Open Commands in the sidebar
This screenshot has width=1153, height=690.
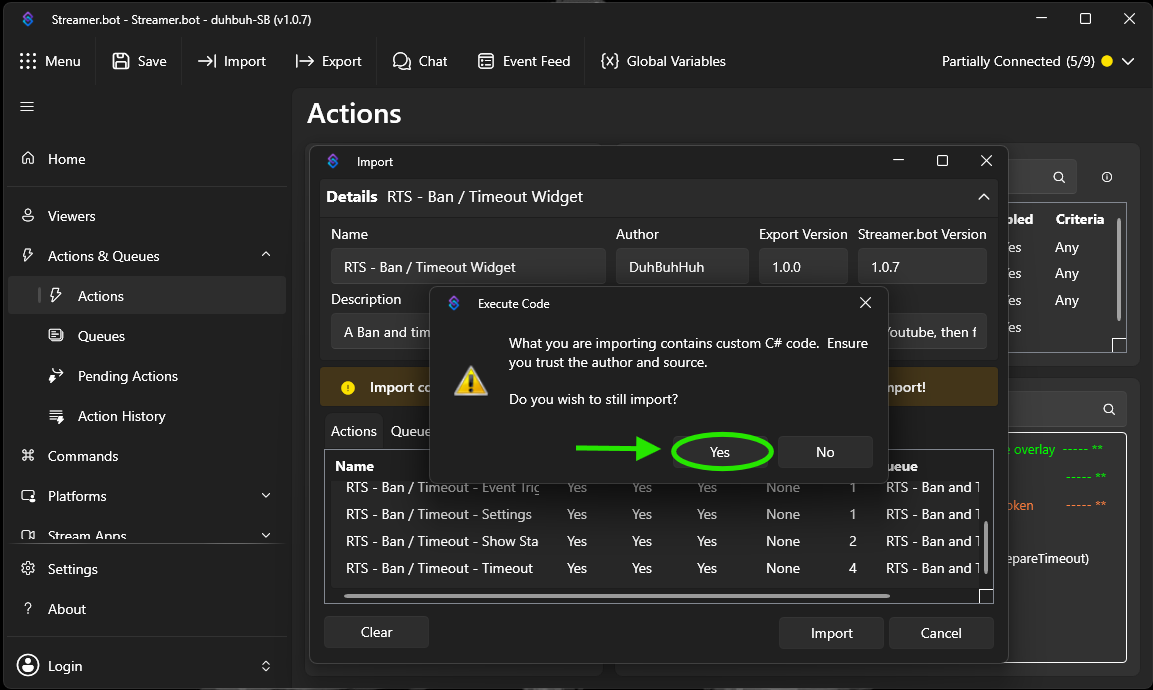click(x=147, y=456)
